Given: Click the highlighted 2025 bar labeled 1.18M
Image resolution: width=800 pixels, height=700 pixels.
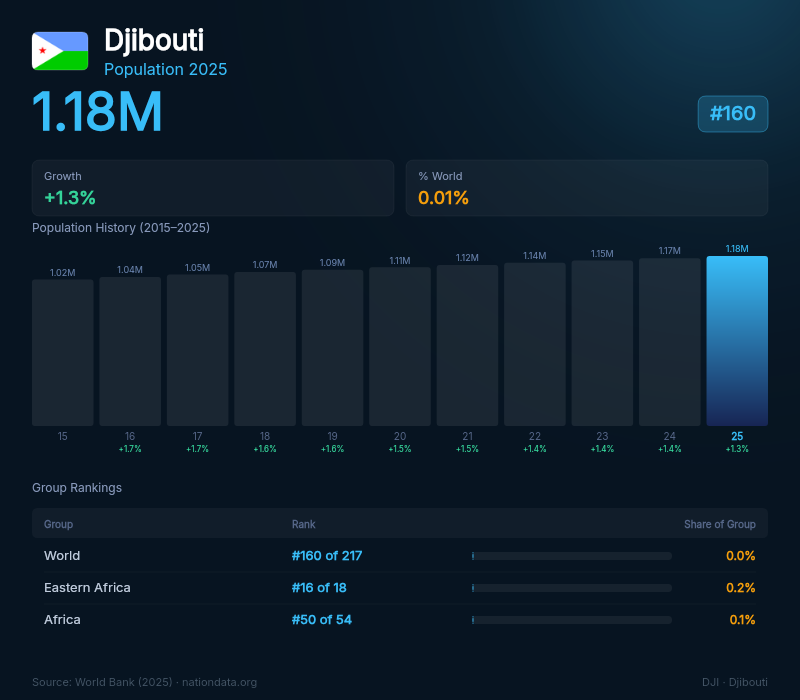Looking at the screenshot, I should (x=737, y=341).
